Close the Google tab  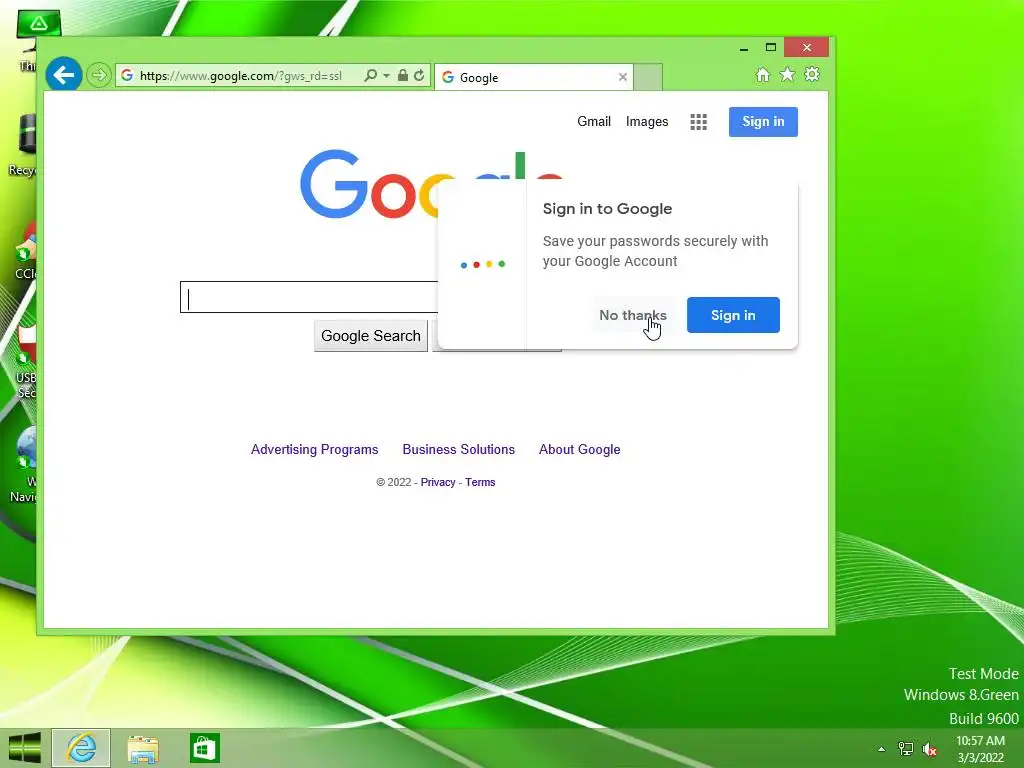(x=622, y=77)
